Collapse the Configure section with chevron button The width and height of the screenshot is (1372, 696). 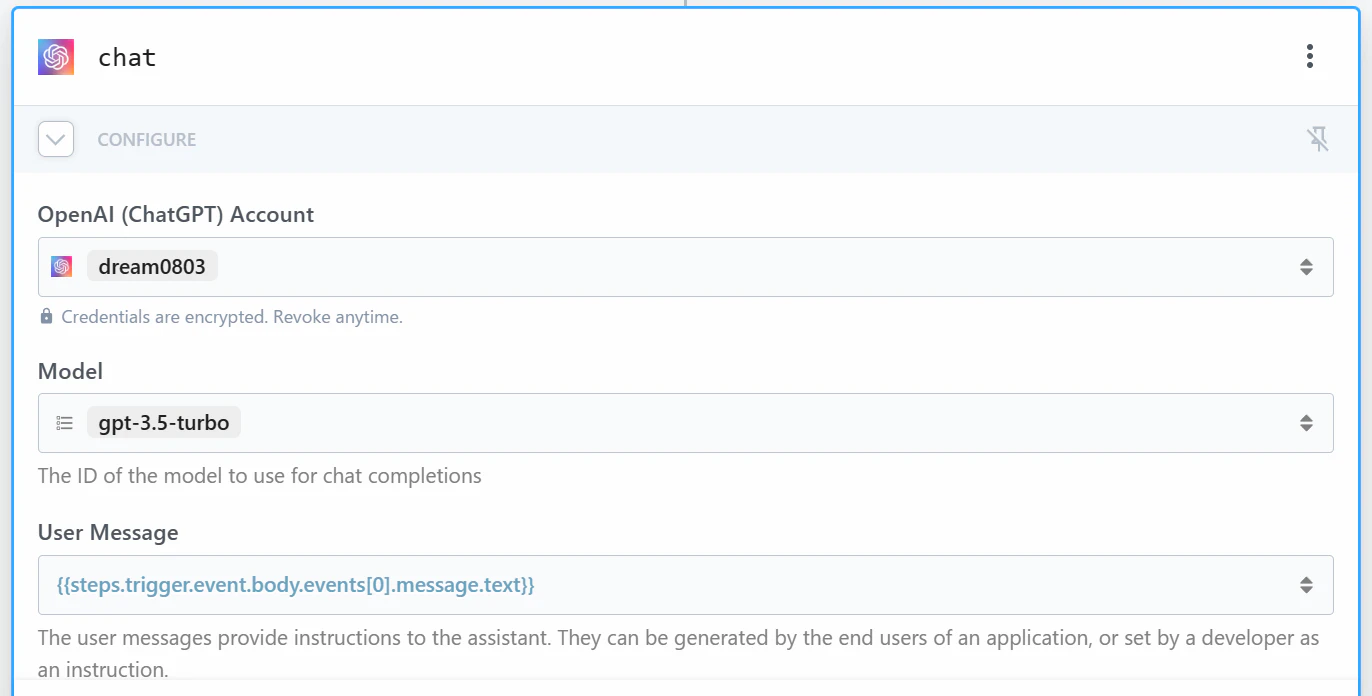coord(56,139)
